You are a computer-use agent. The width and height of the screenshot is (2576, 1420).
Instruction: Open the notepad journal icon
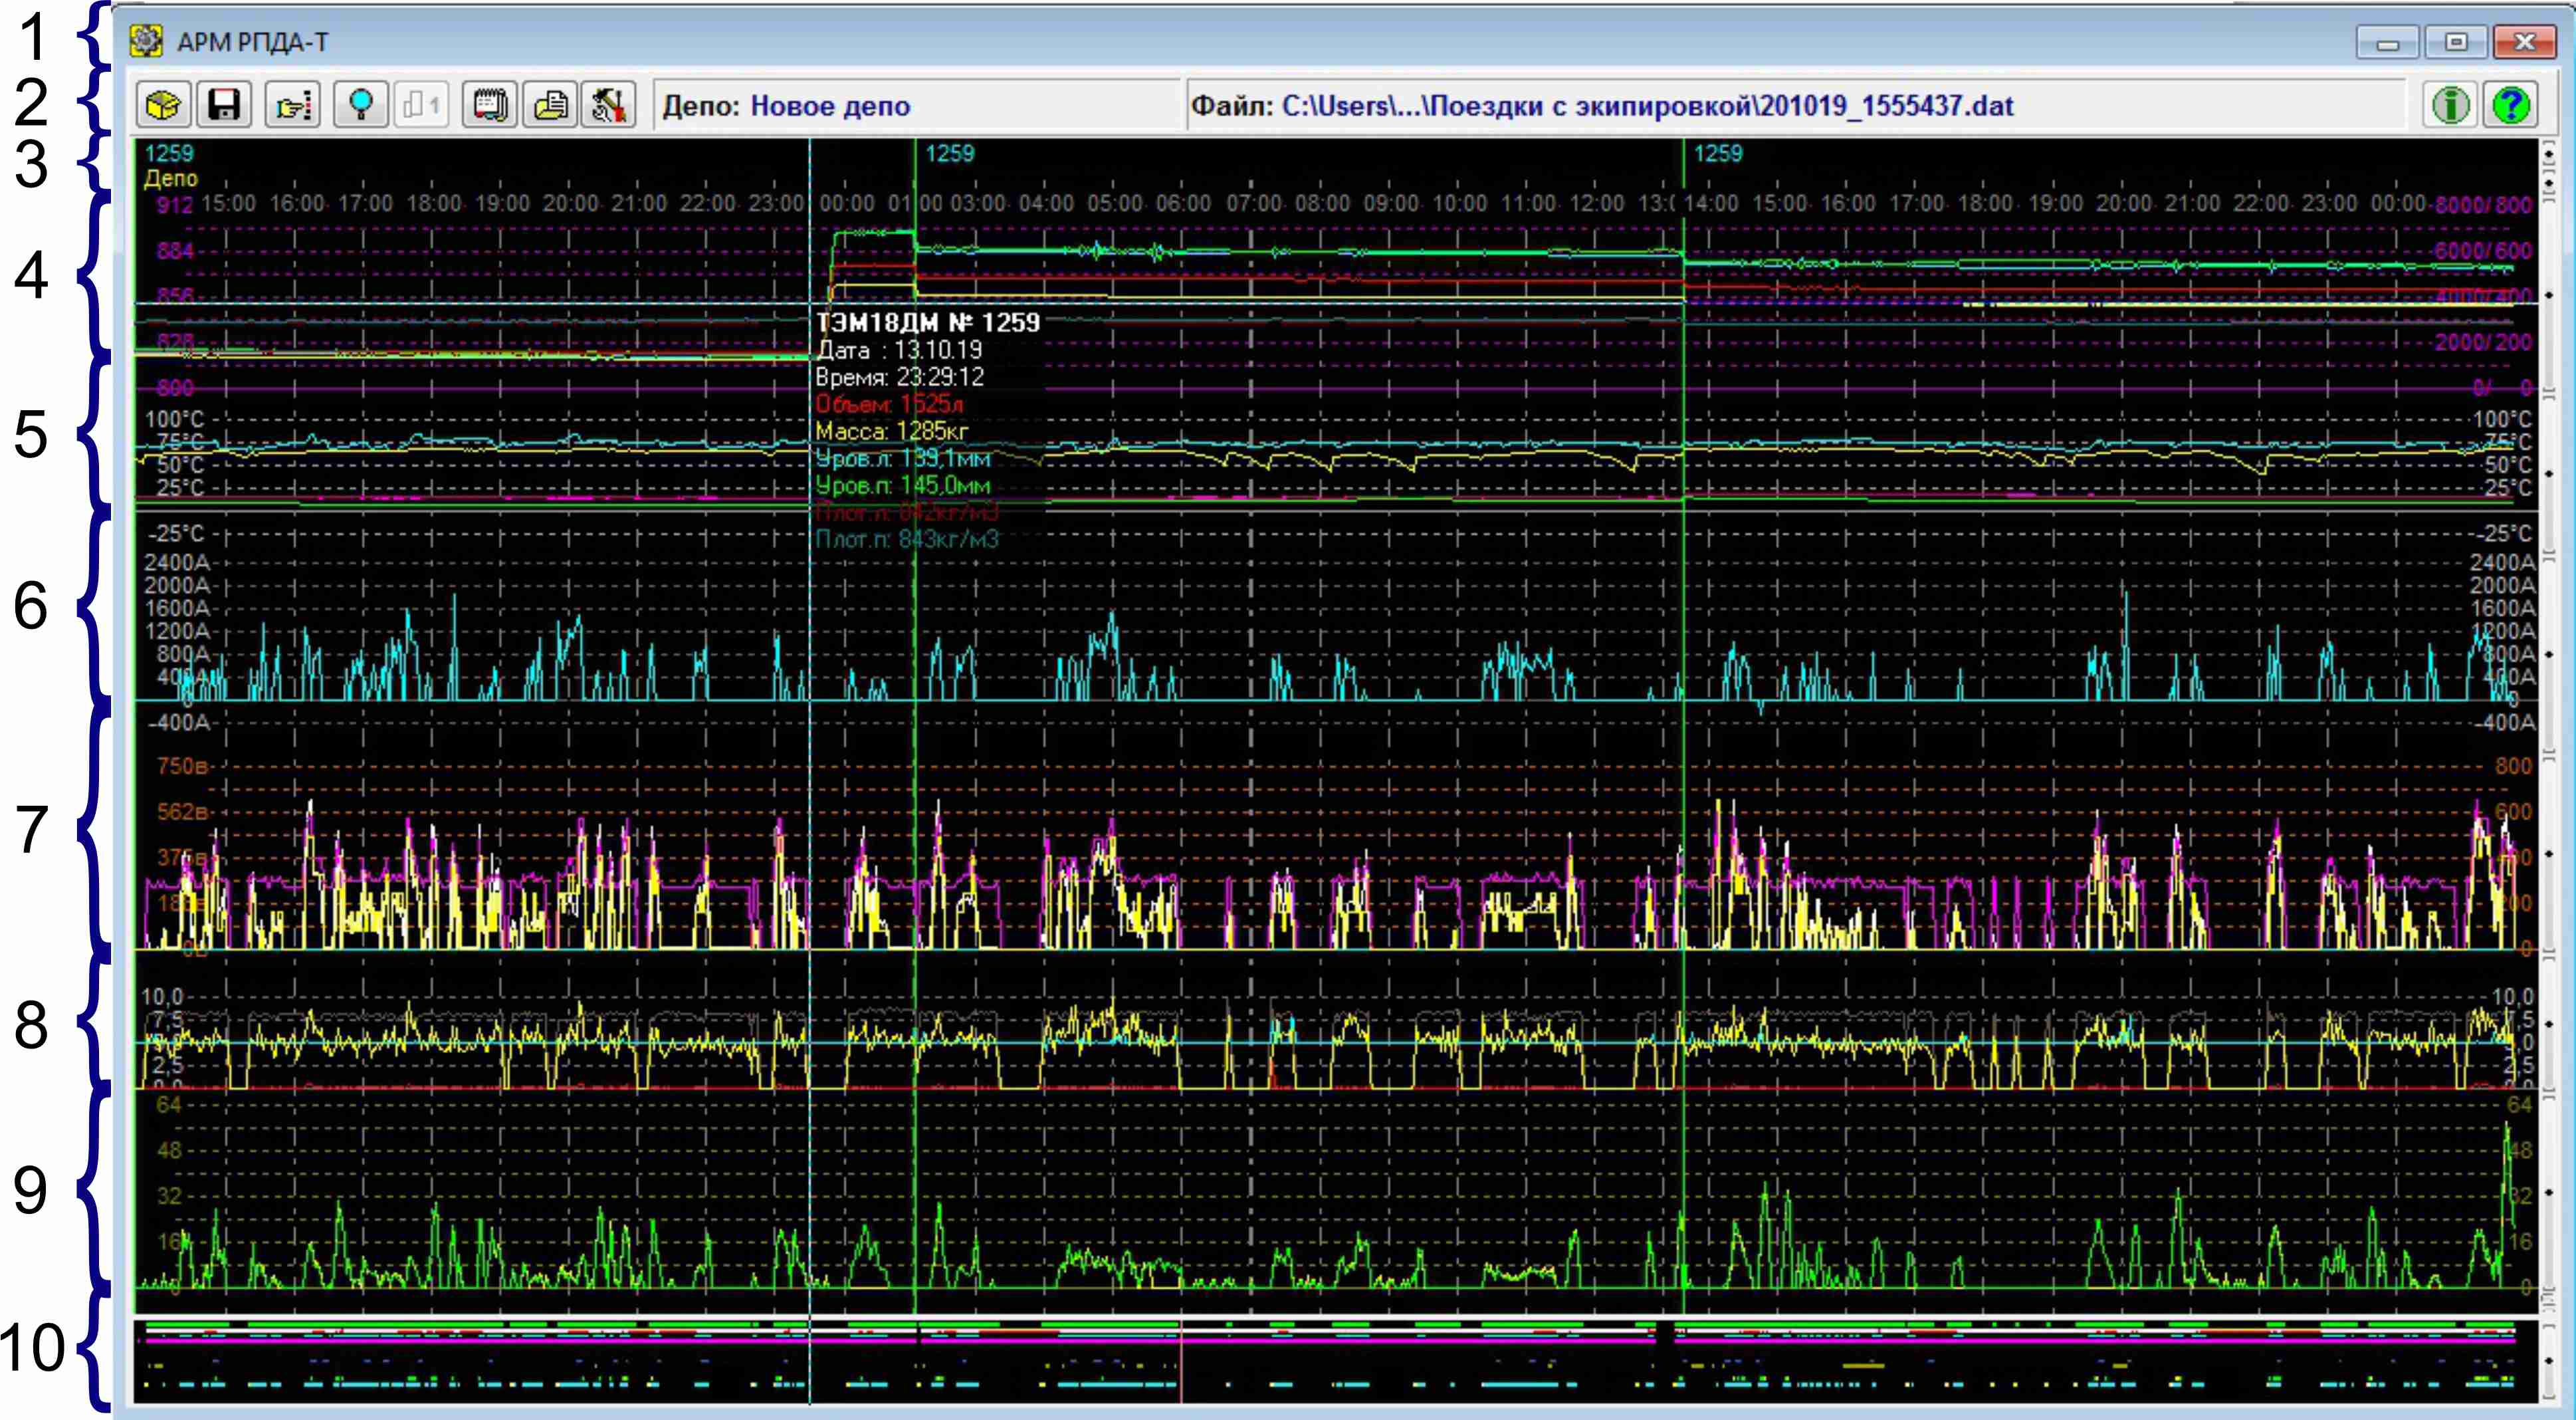point(490,105)
